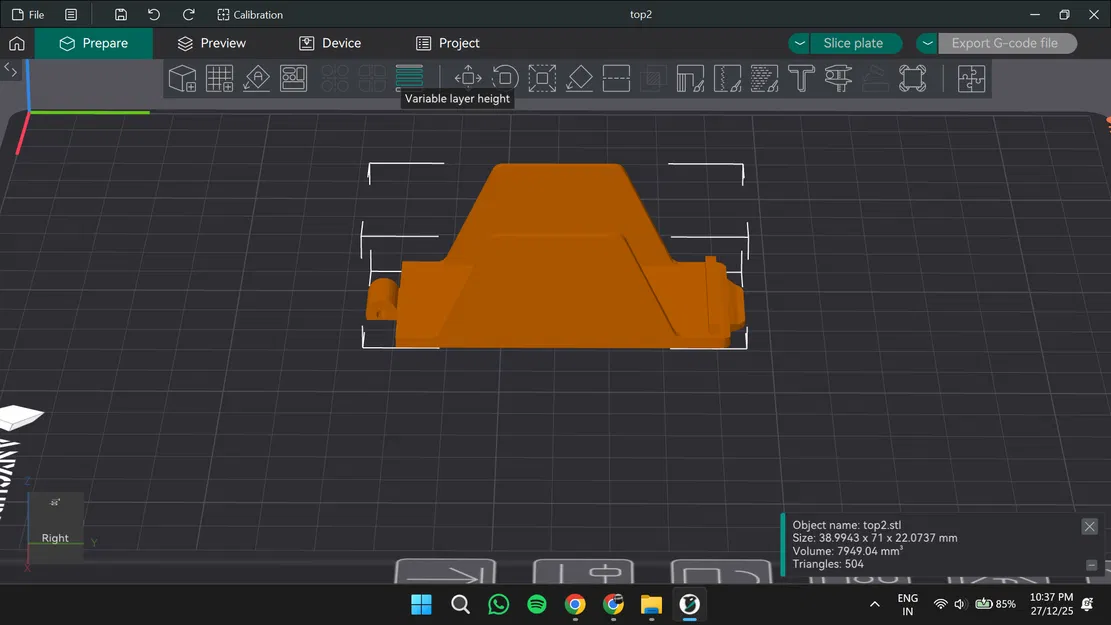
Task: Collapse the sidebar with the arrow toggle
Action: click(x=11, y=69)
